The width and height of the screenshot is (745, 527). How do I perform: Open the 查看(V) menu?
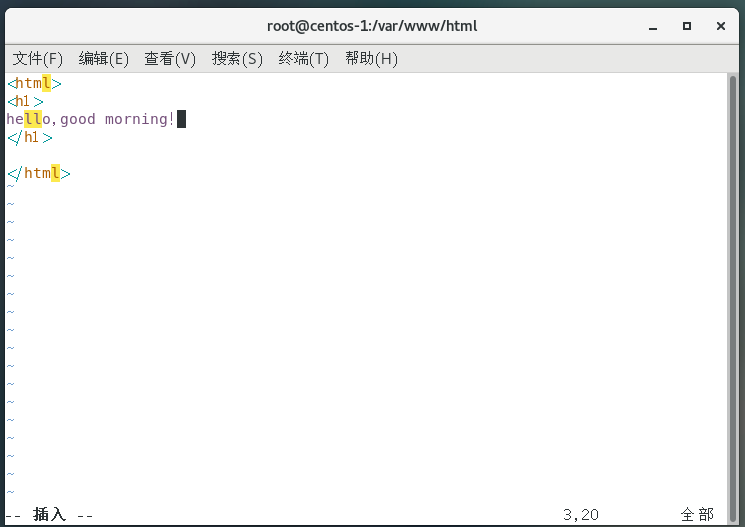coord(170,59)
